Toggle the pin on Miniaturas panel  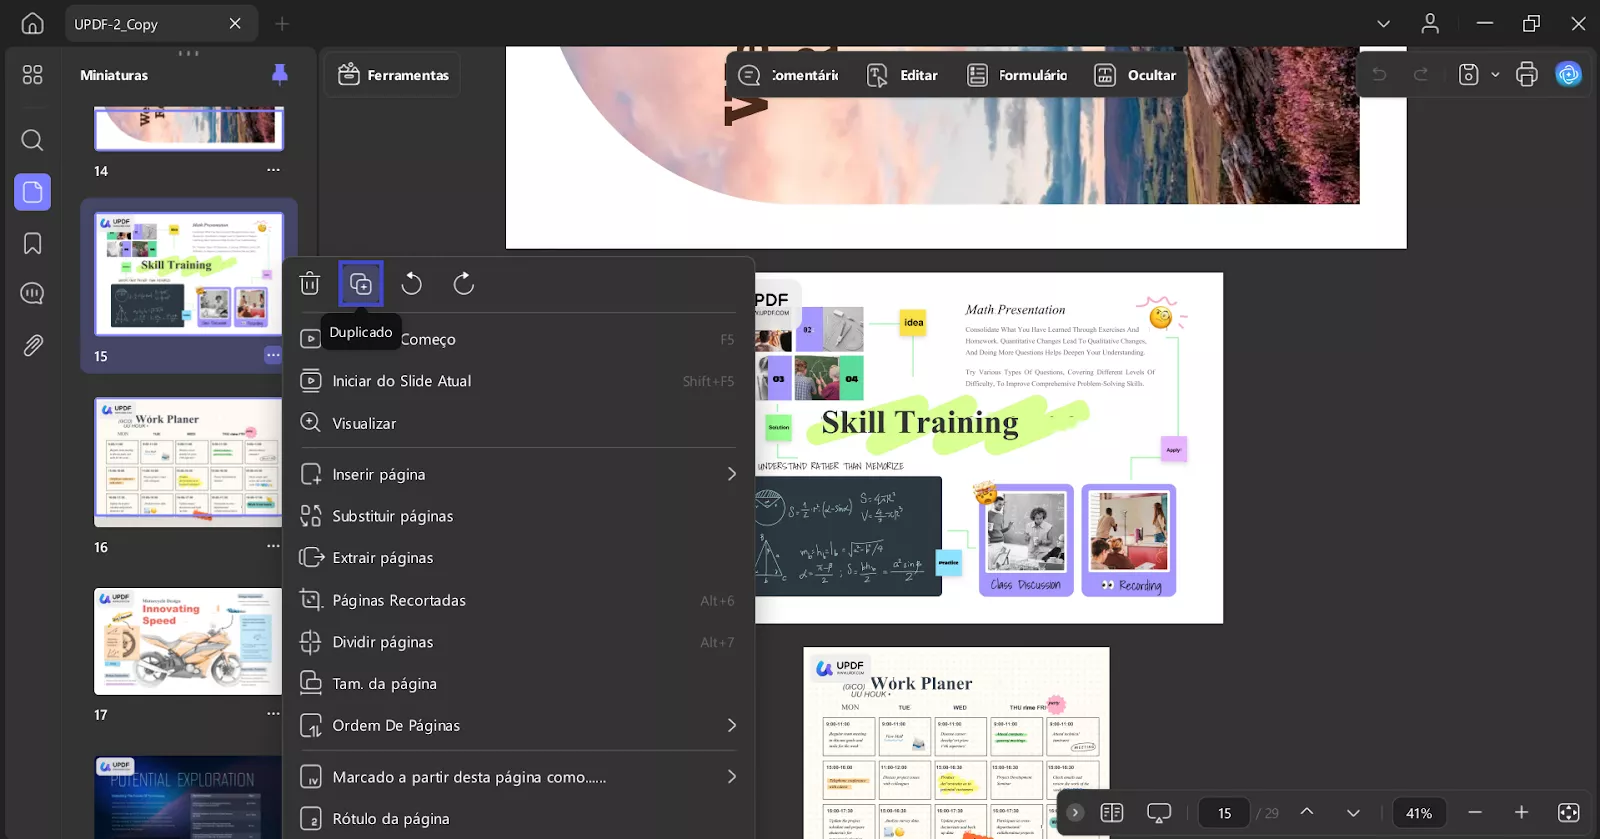[280, 74]
